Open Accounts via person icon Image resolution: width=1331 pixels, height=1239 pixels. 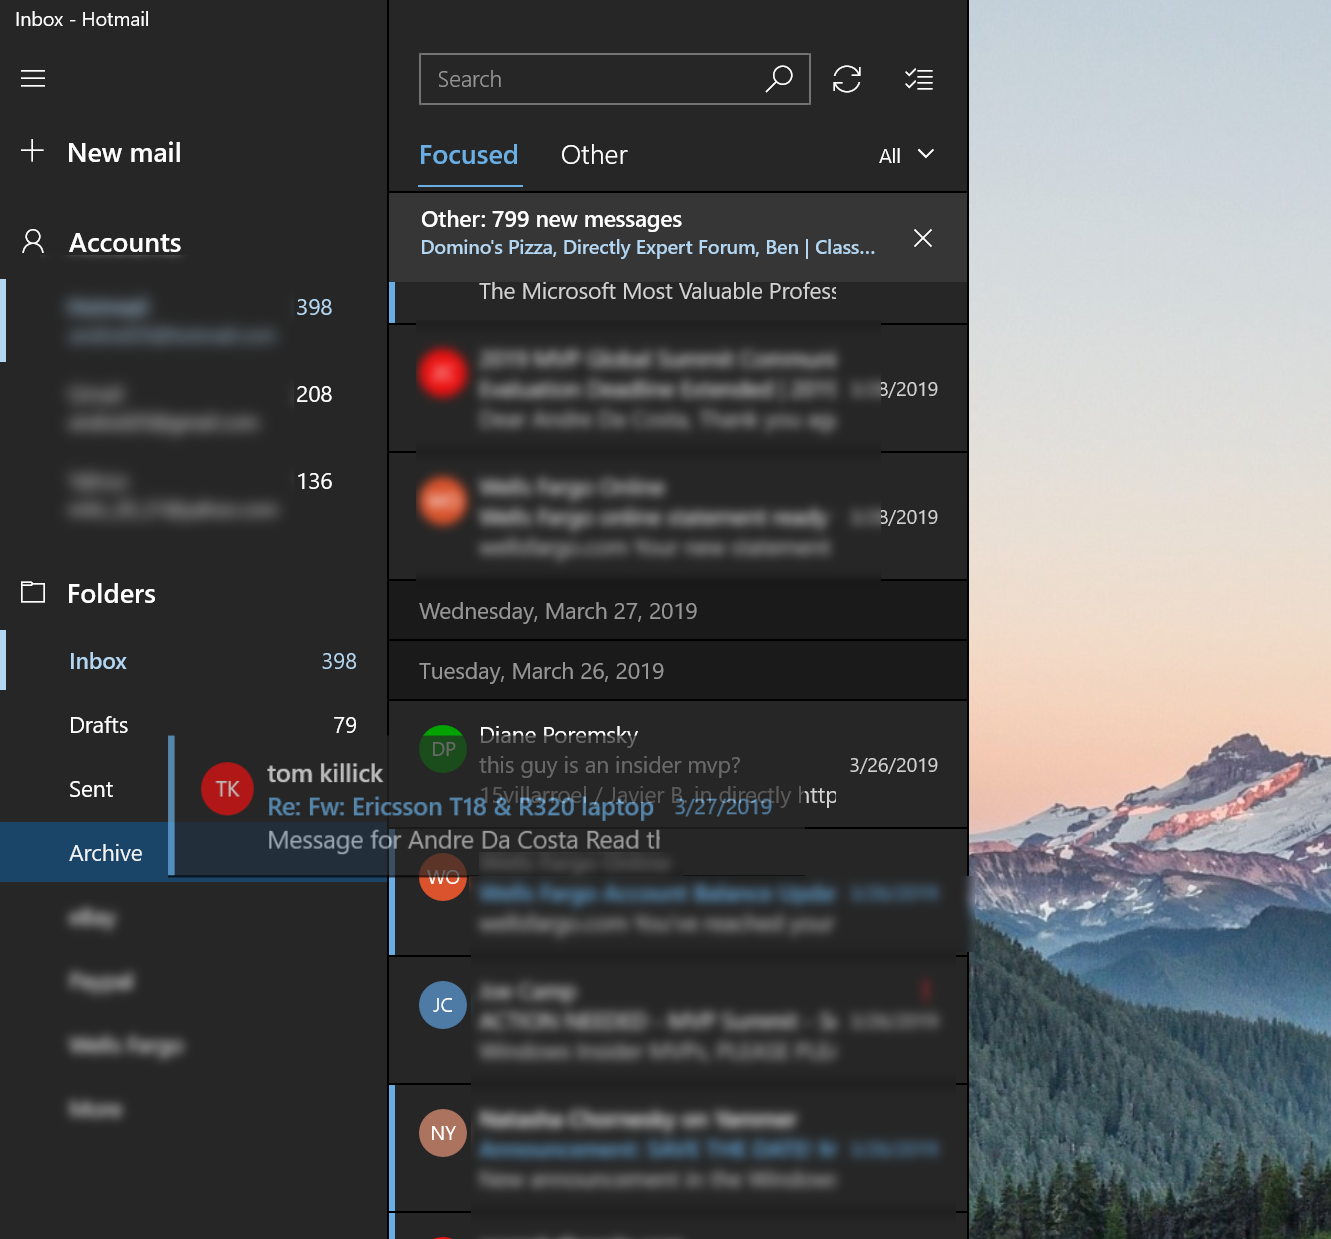coord(33,242)
